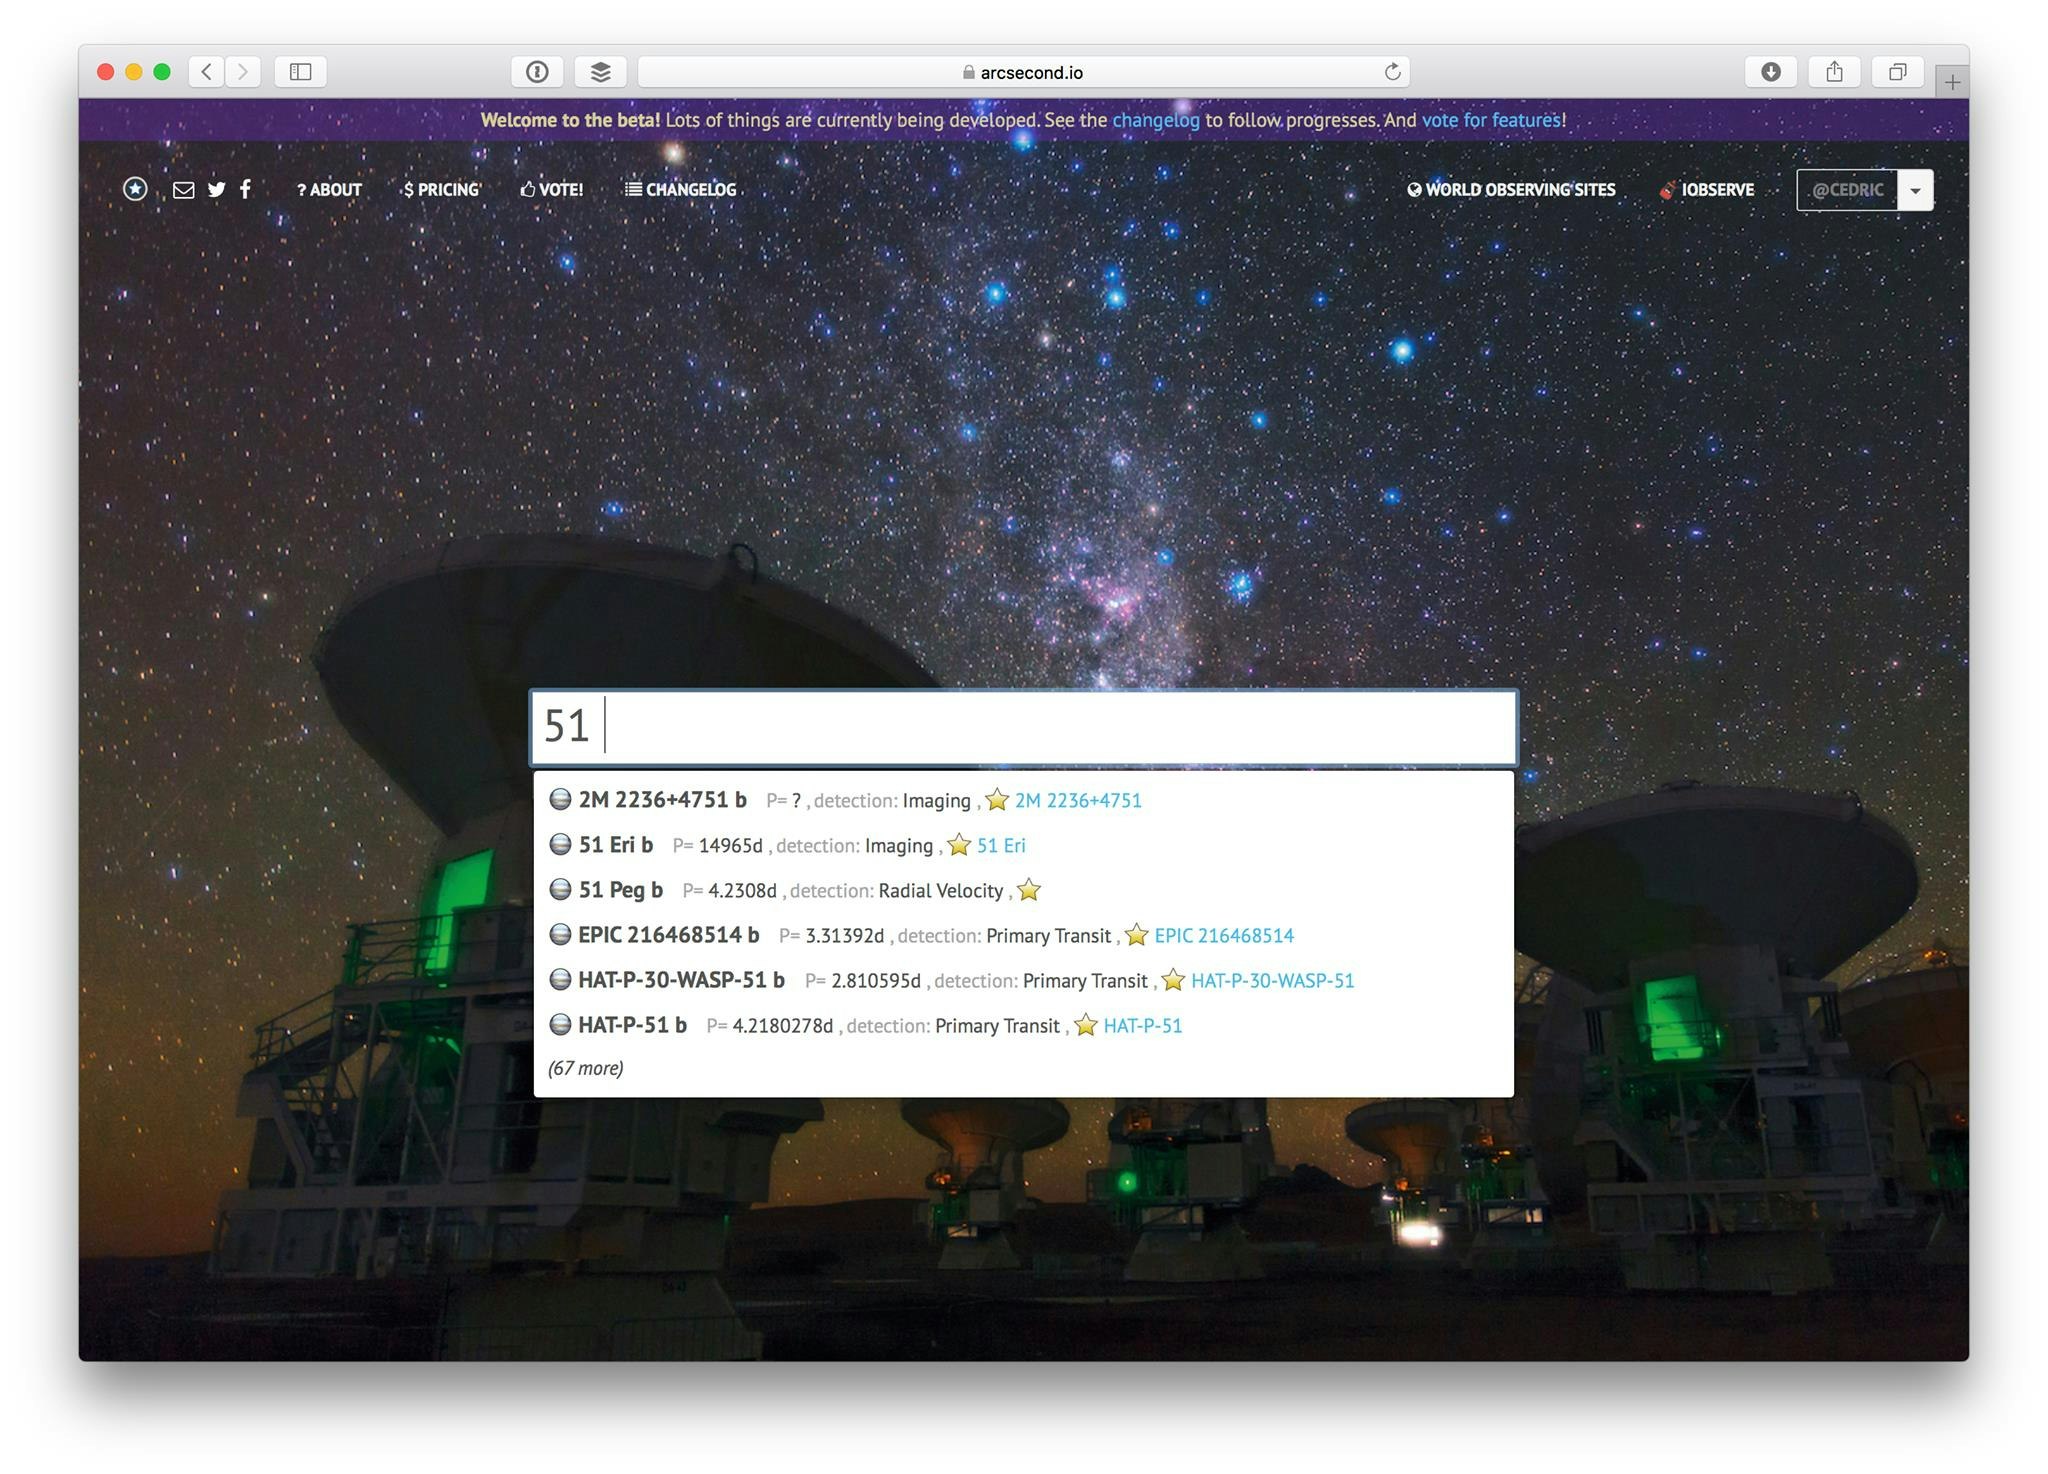Screen dimensions: 2048x1474
Task: Click the Safari share icon
Action: click(1834, 71)
